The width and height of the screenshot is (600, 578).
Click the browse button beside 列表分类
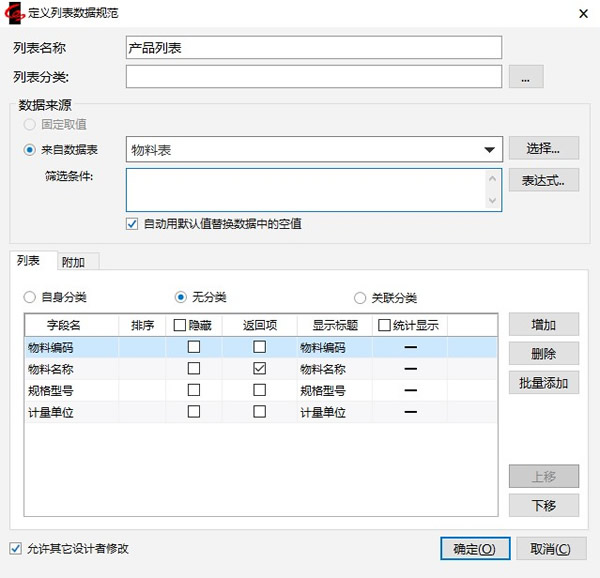click(525, 76)
